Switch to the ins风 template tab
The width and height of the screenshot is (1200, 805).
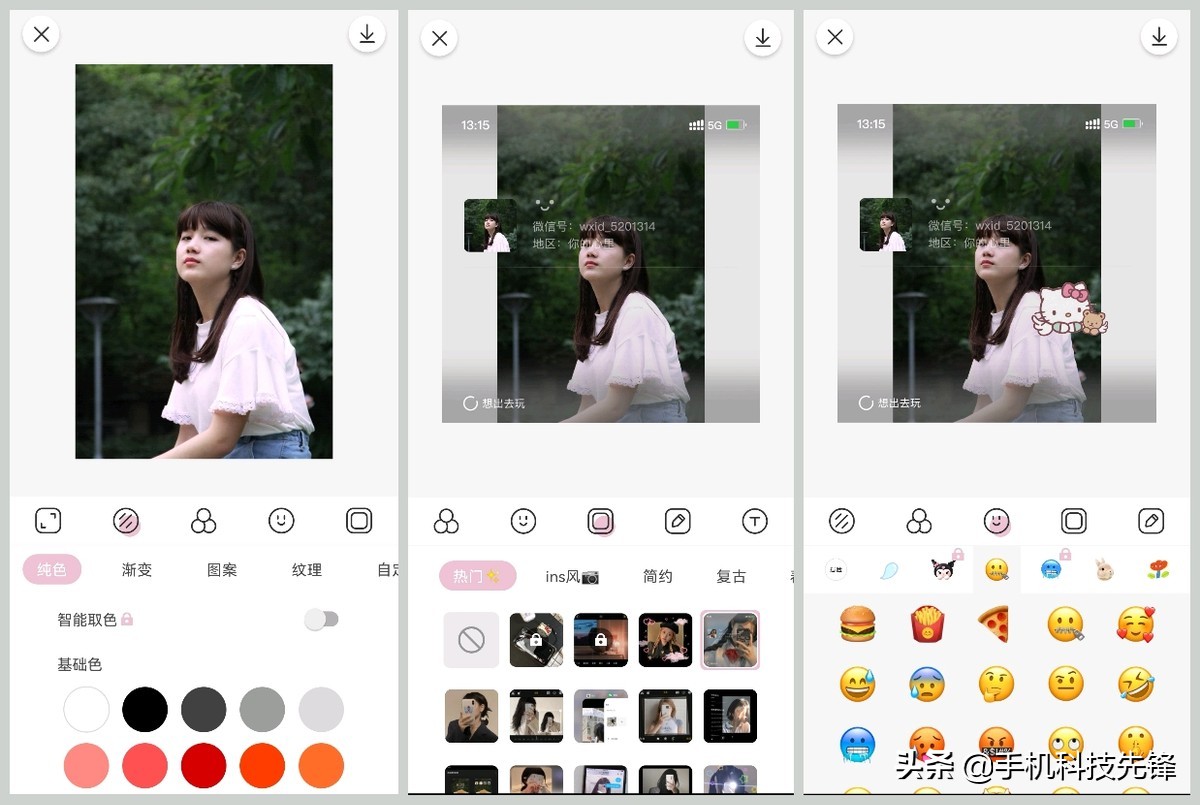click(570, 577)
